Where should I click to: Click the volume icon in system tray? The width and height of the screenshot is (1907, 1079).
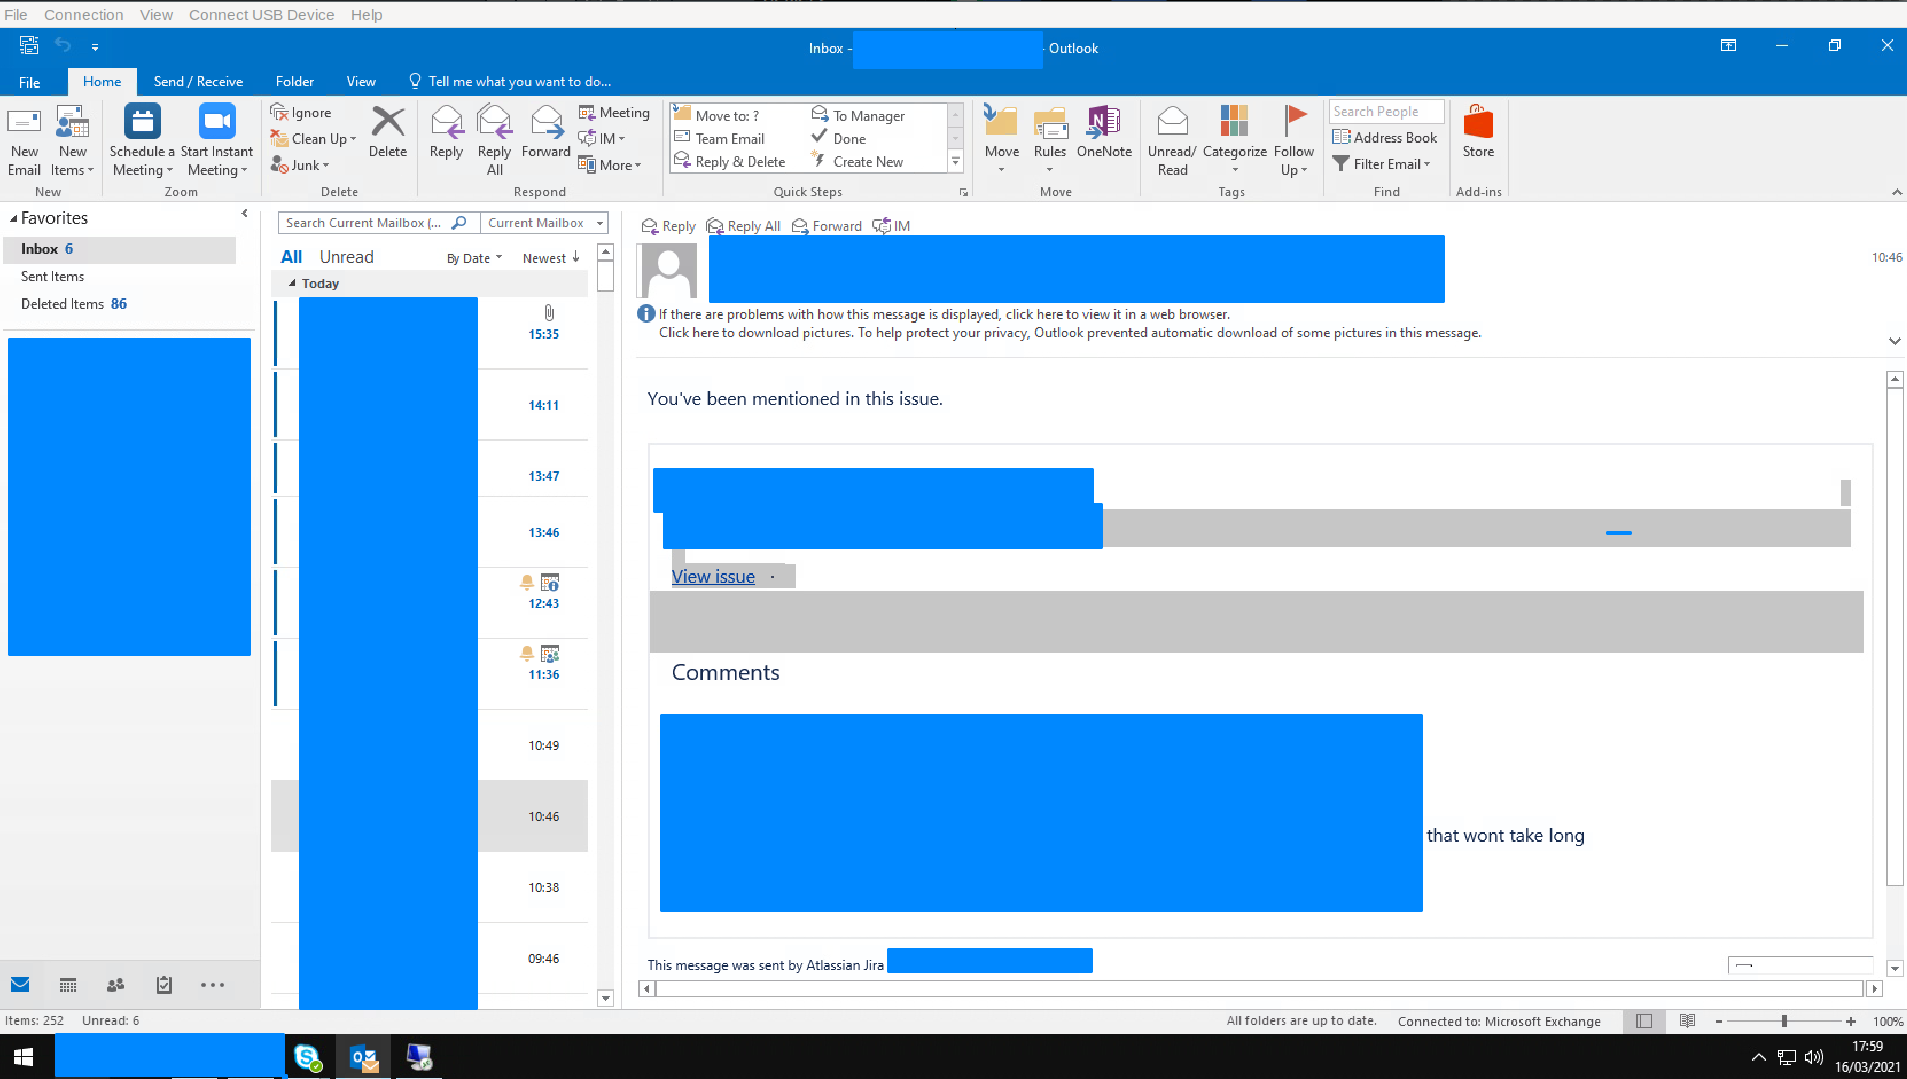[1814, 1057]
